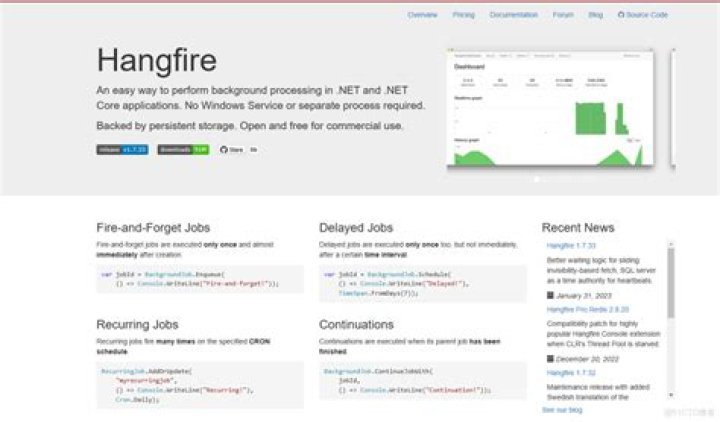720x422 pixels.
Task: Click the ContinueJobWith code snippet
Action: click(x=422, y=381)
